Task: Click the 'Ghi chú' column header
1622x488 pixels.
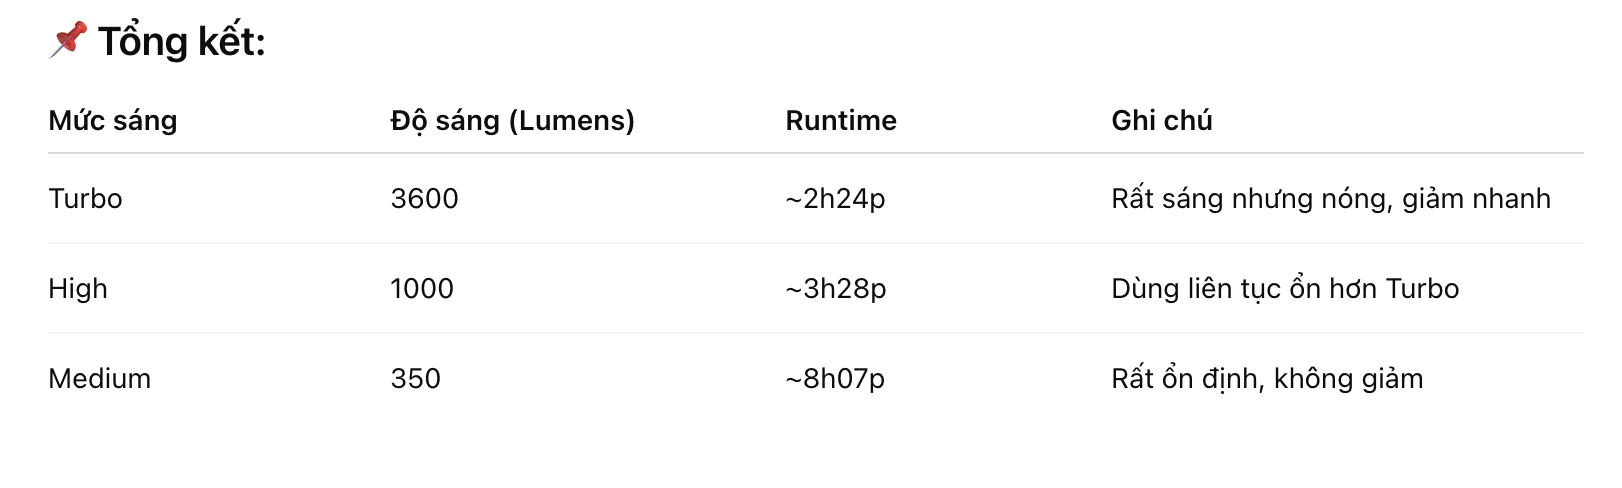Action: (1161, 121)
